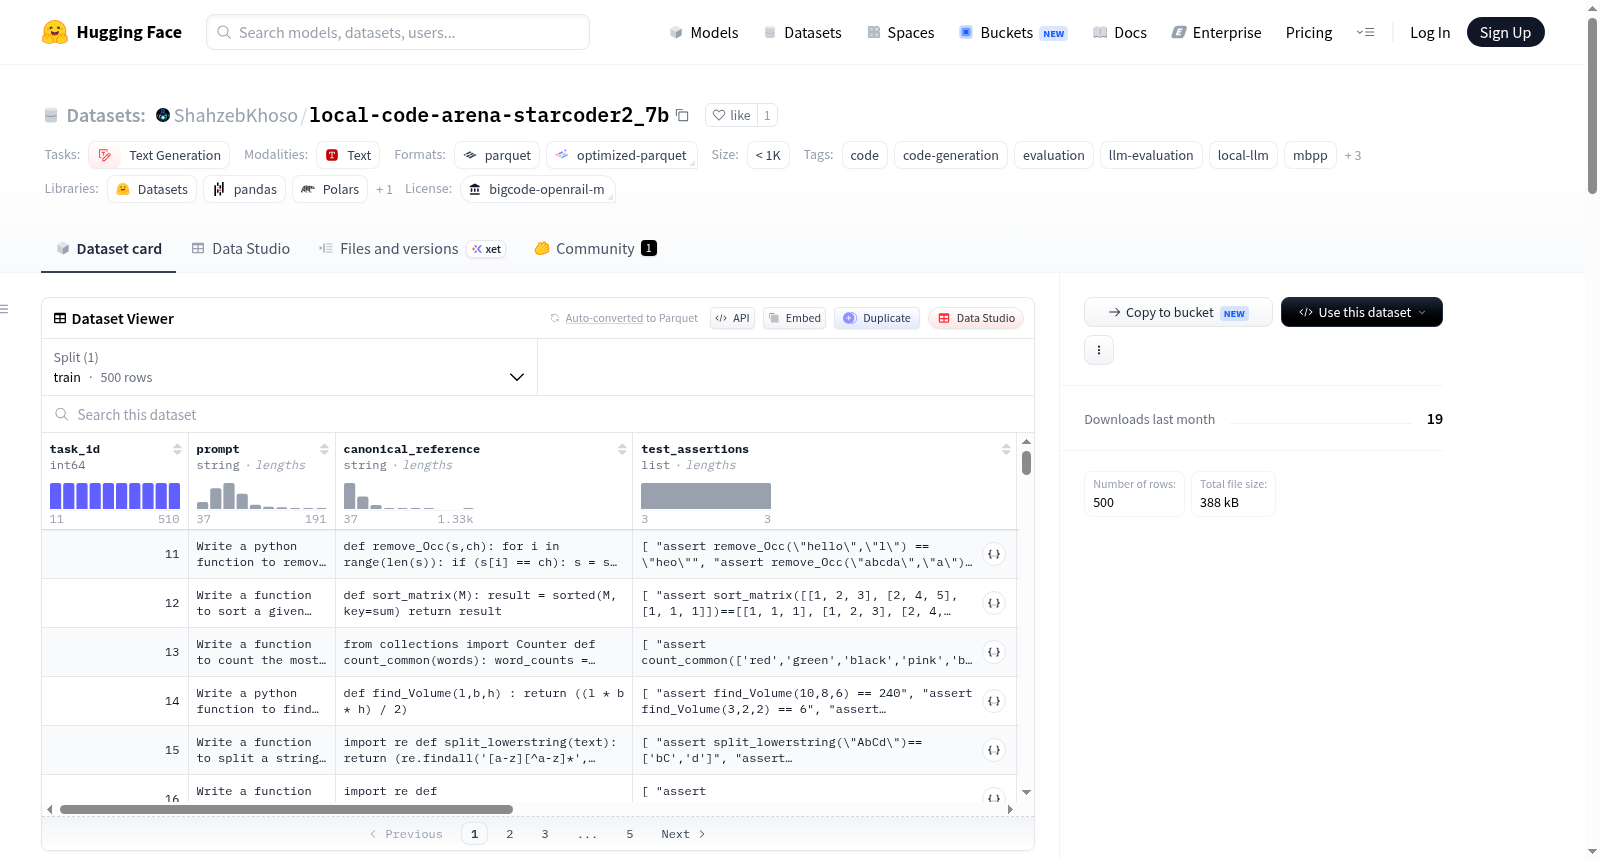The width and height of the screenshot is (1600, 861).
Task: Click the like count 1
Action: click(767, 115)
